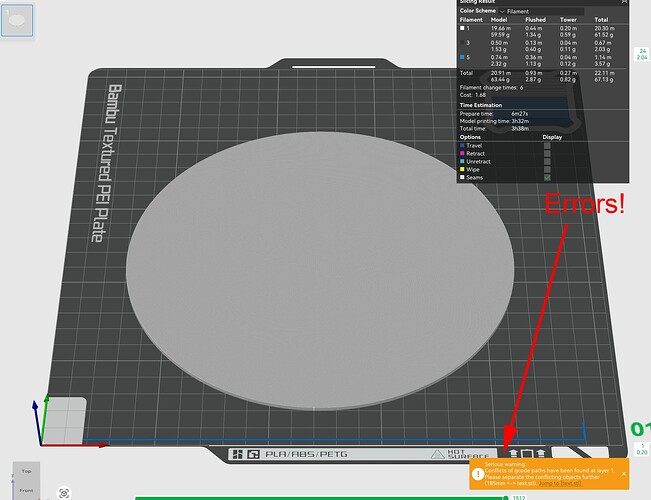651x500 pixels.
Task: Click the Wipe option label
Action: click(x=473, y=169)
